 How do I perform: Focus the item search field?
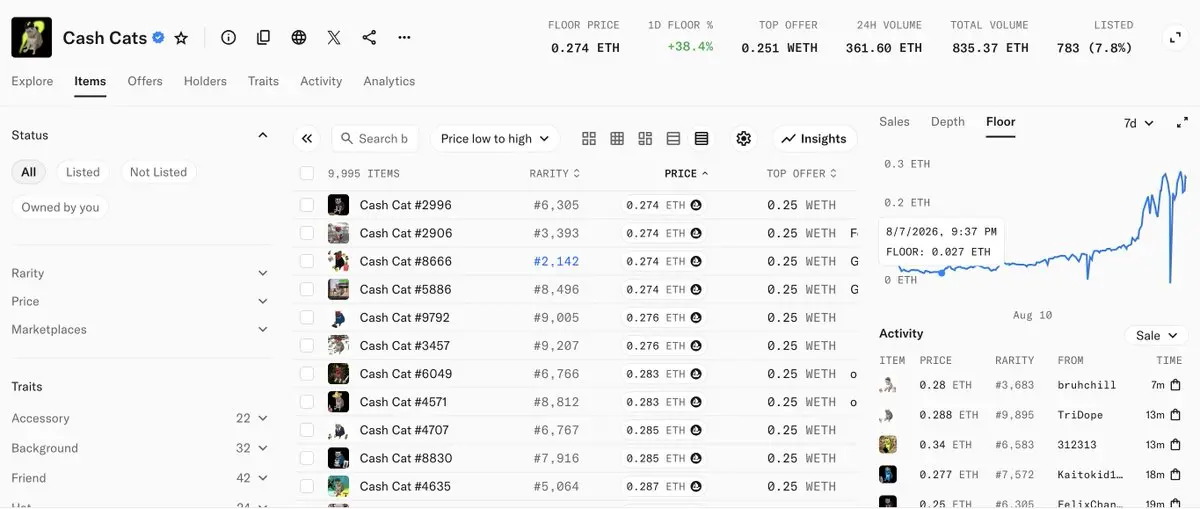coord(375,139)
